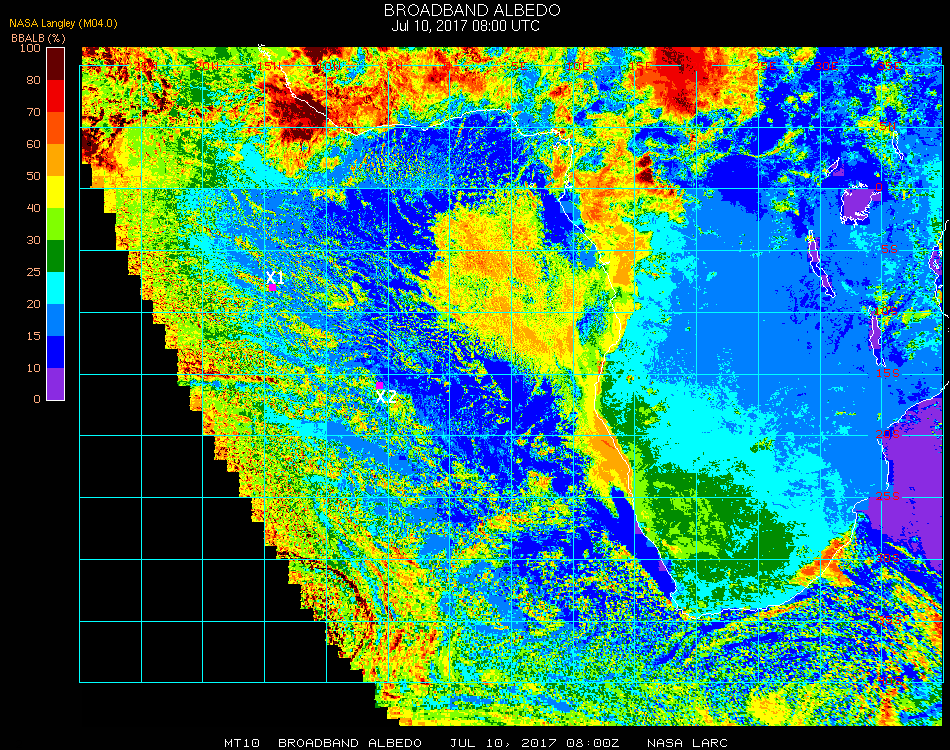Click the 'BBALB (%)' legend heading
The image size is (950, 750).
(38, 38)
